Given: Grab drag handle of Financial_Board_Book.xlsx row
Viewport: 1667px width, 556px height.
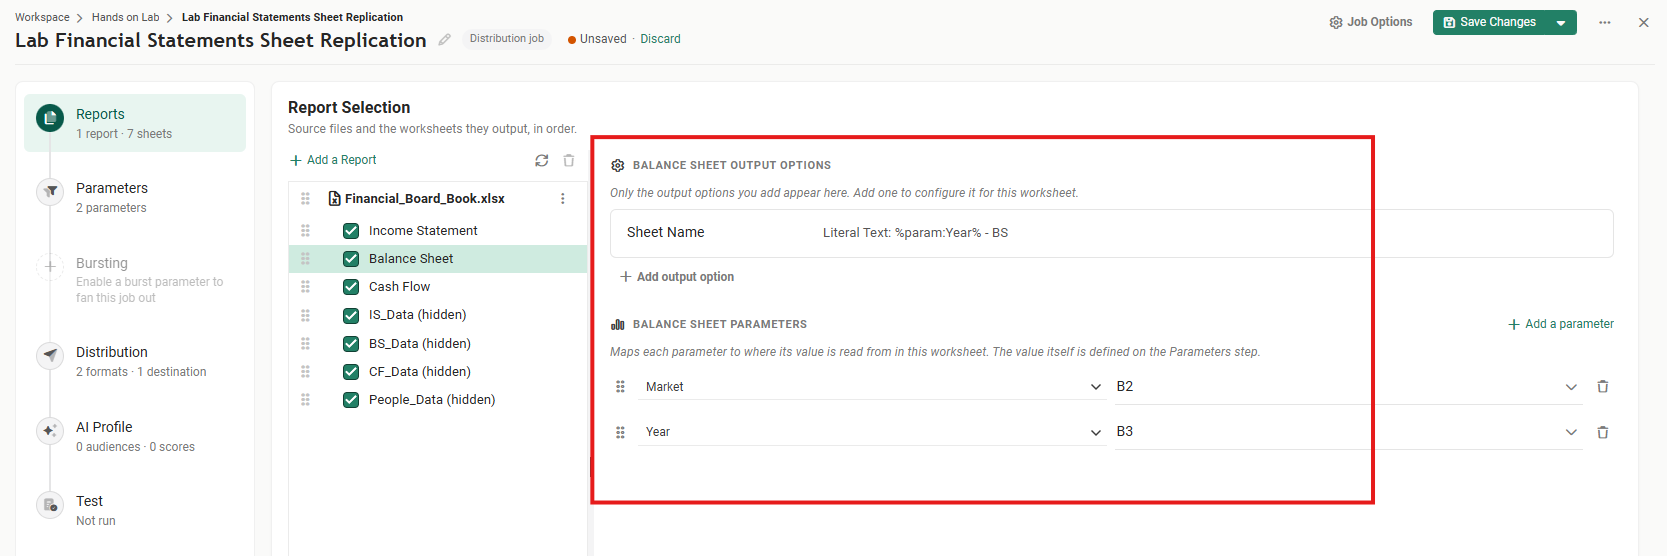Looking at the screenshot, I should coord(306,199).
